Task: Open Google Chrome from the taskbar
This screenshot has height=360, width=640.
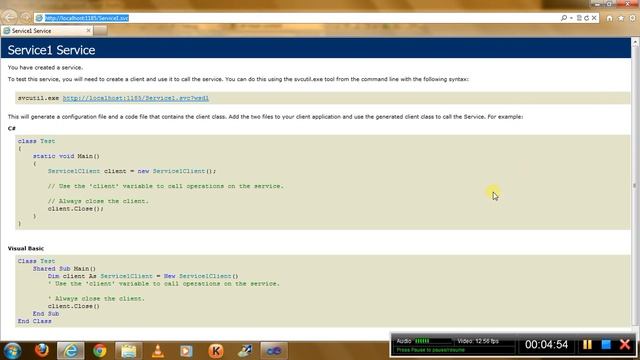Action: 100,351
